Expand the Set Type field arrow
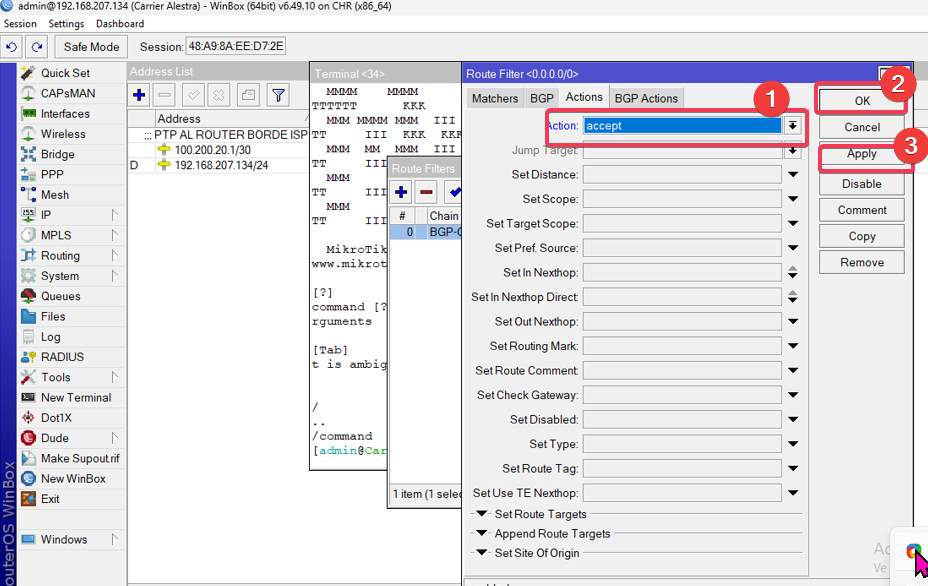The width and height of the screenshot is (928, 586). (793, 444)
